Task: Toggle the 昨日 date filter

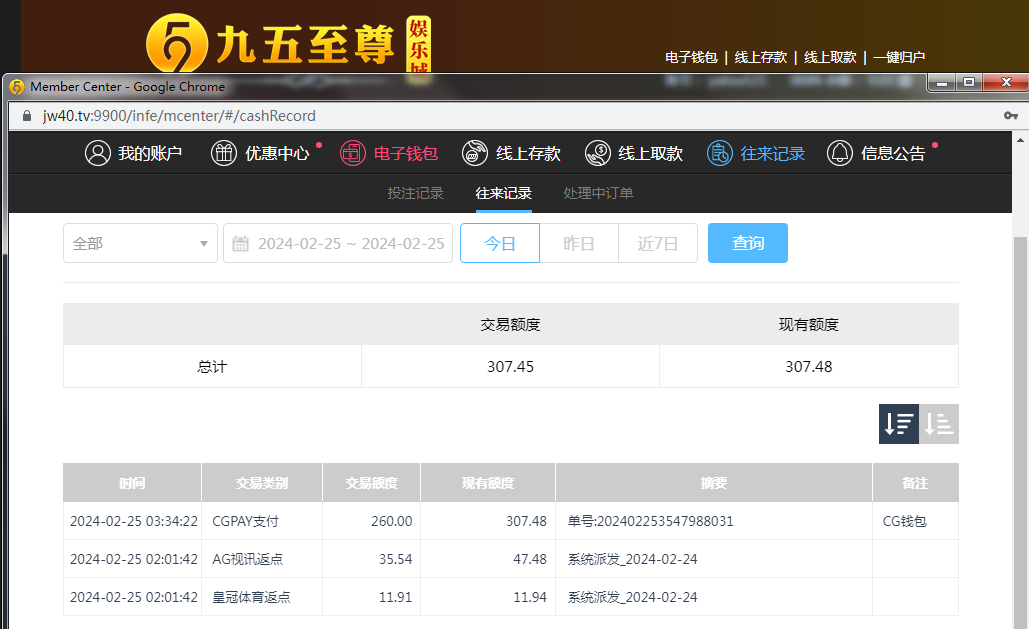Action: pos(579,243)
